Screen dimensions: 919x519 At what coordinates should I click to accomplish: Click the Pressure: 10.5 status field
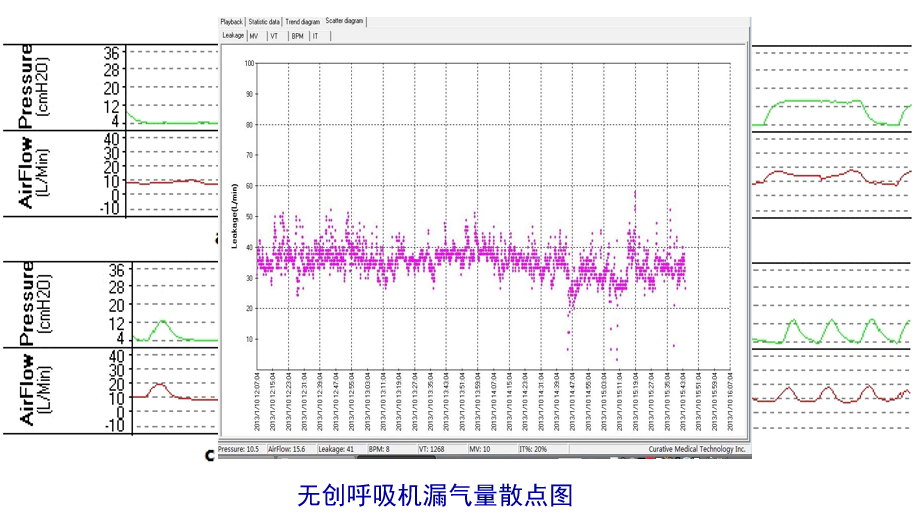click(x=241, y=451)
